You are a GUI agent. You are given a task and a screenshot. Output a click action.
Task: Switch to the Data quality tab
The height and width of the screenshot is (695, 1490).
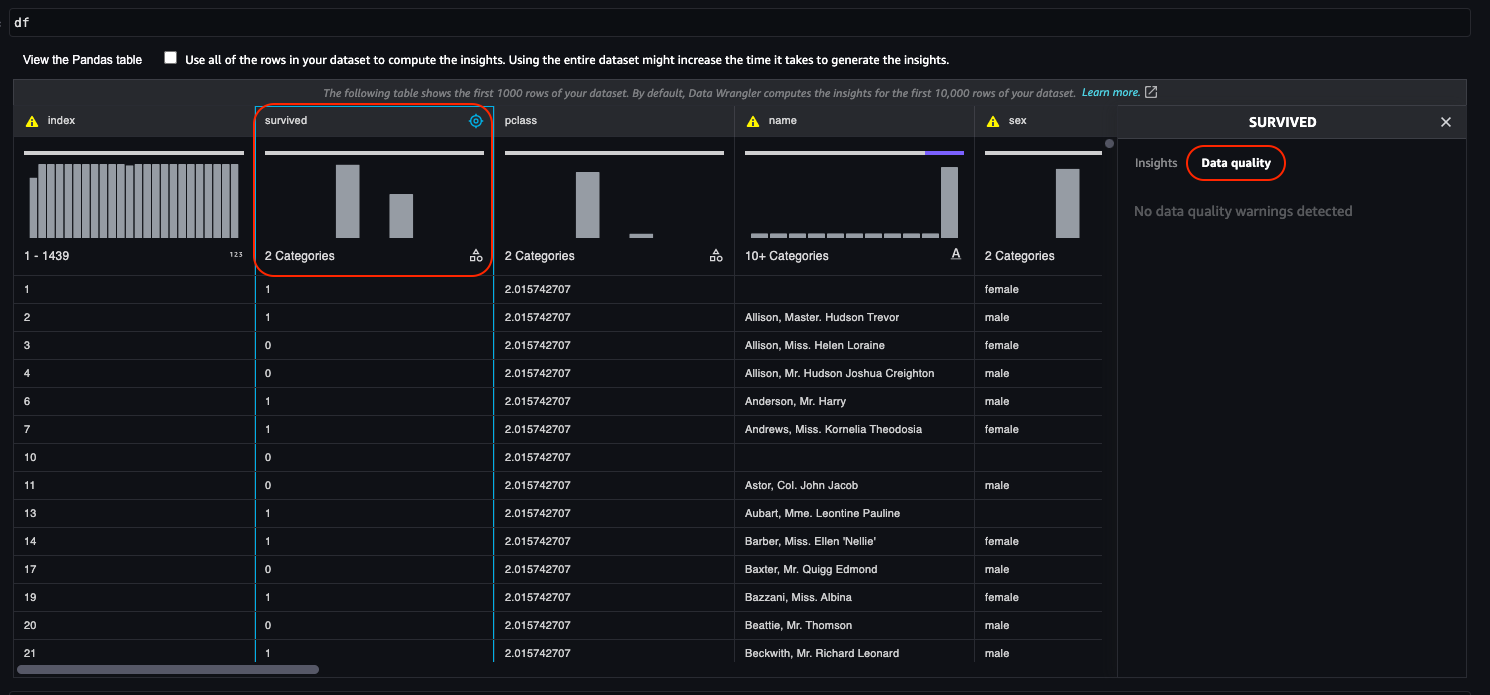tap(1236, 163)
